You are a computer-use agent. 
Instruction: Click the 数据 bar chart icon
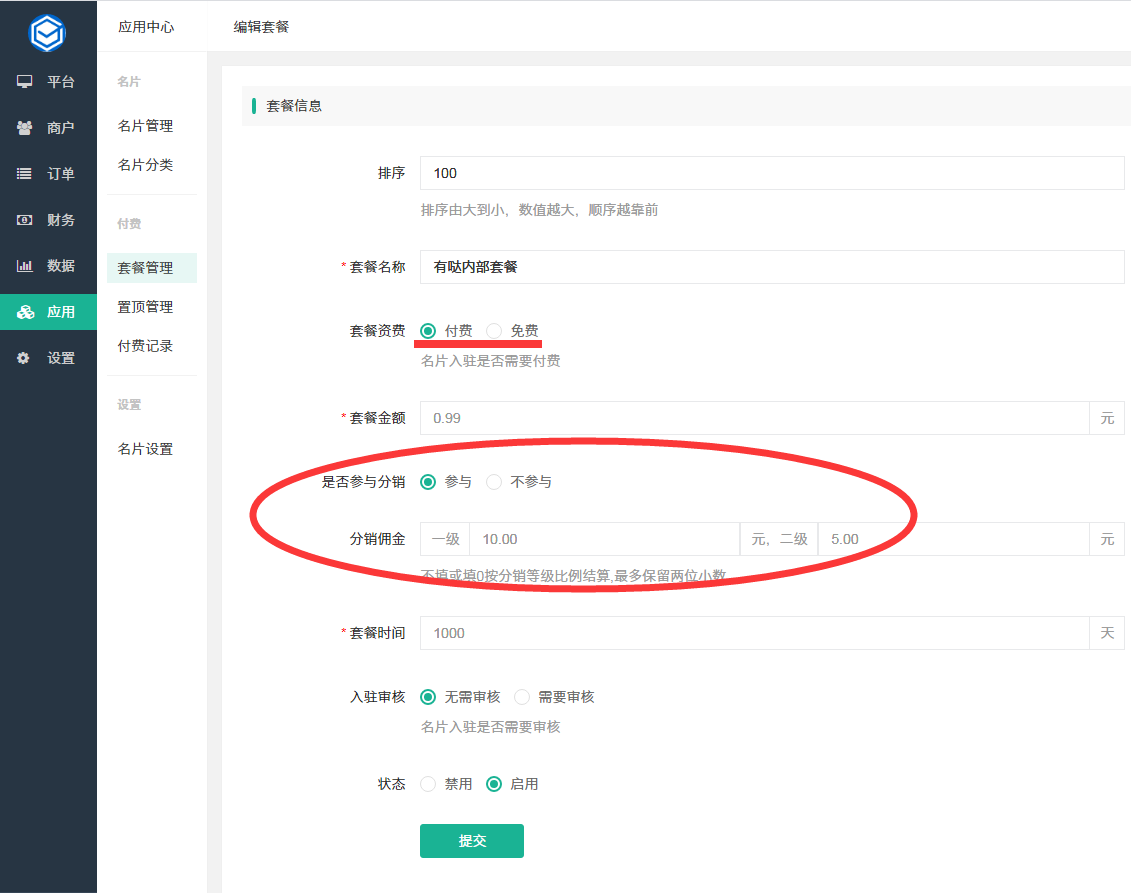[x=25, y=265]
